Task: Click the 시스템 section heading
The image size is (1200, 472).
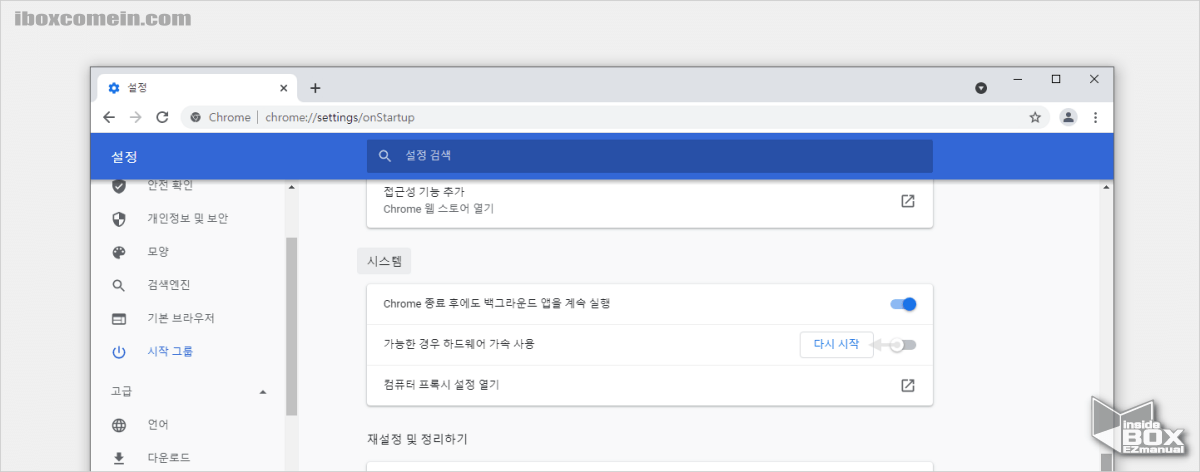Action: pyautogui.click(x=384, y=261)
